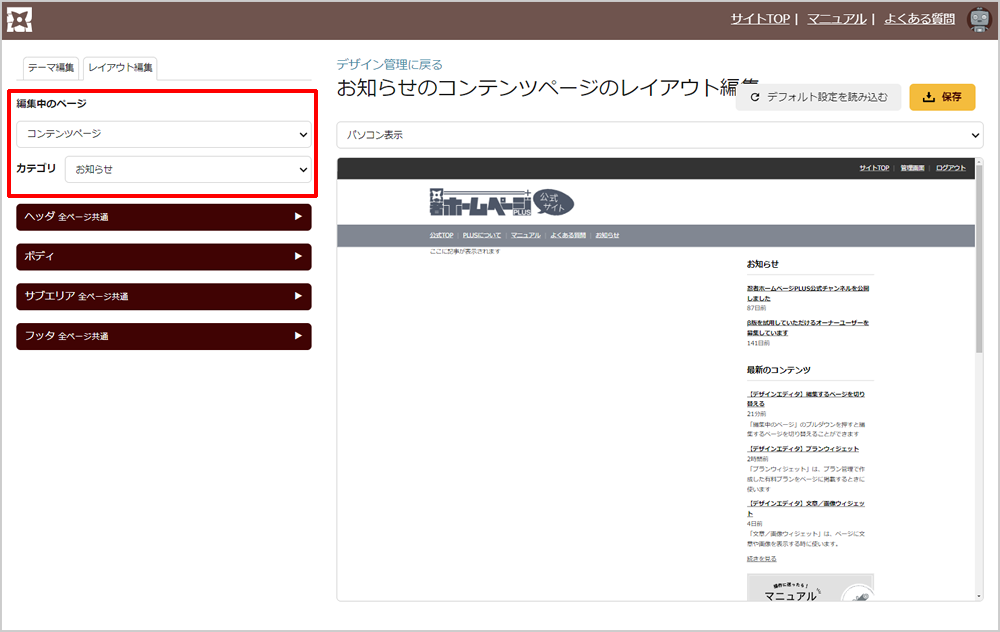Open the カテゴリ お知らせ dropdown
Screen dimensions: 1000x632
188,170
